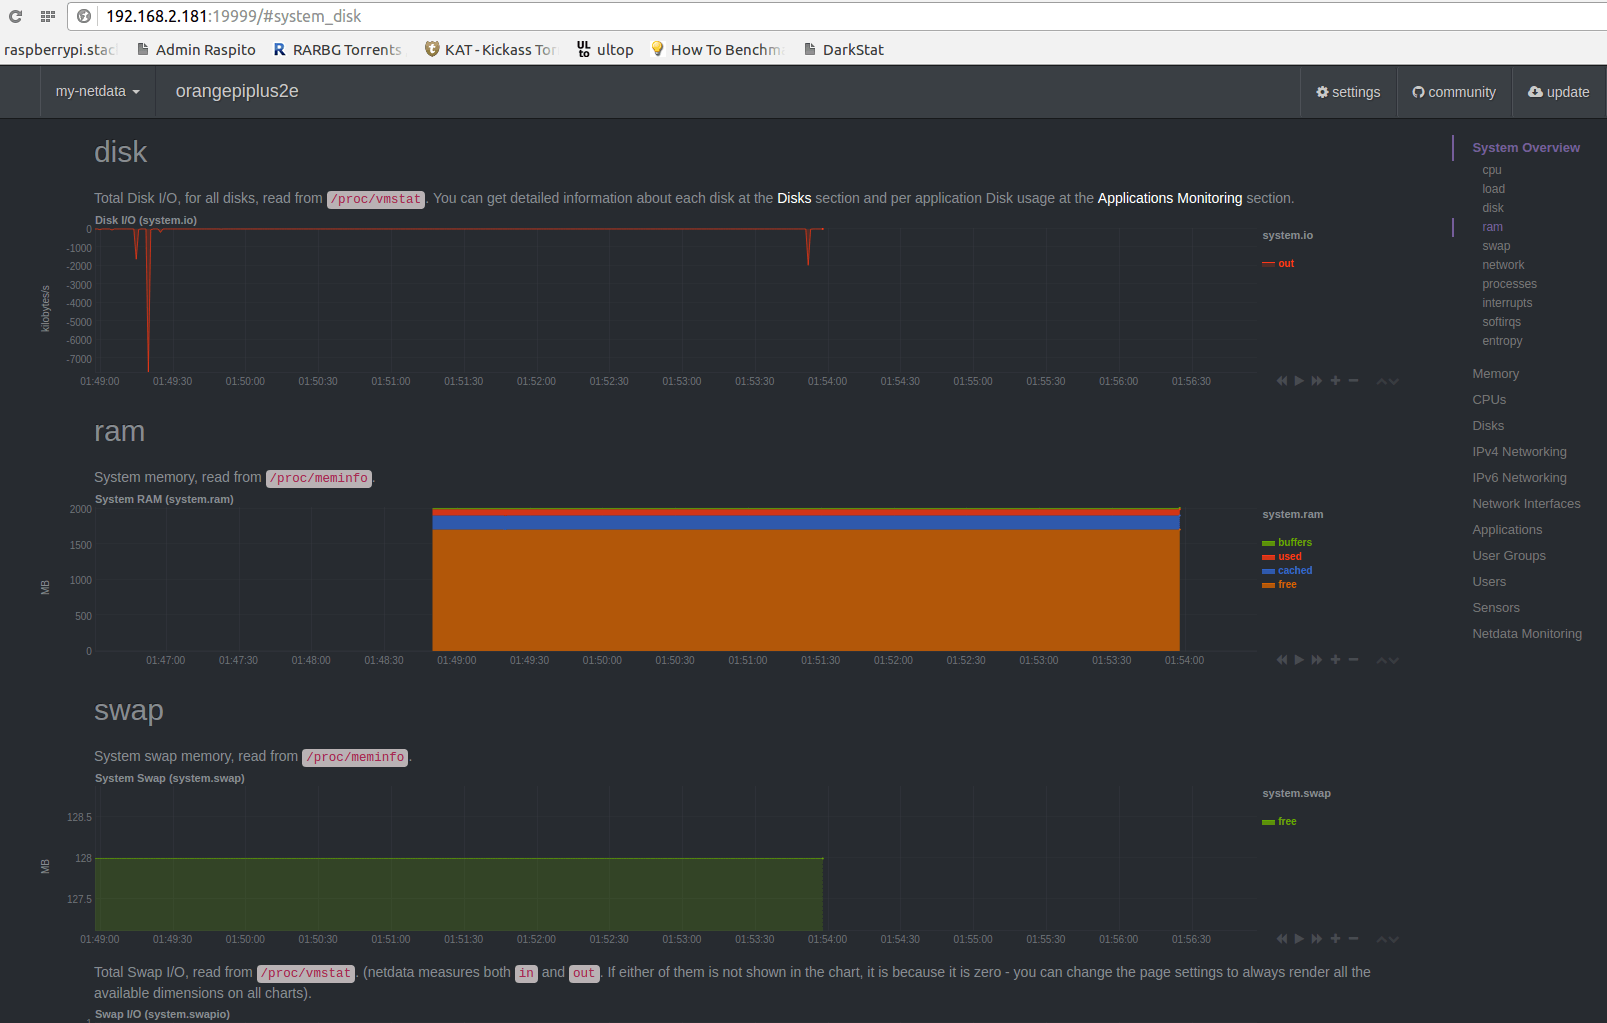The height and width of the screenshot is (1023, 1607).
Task: Go to Network Interfaces section in sidebar
Action: tap(1526, 504)
